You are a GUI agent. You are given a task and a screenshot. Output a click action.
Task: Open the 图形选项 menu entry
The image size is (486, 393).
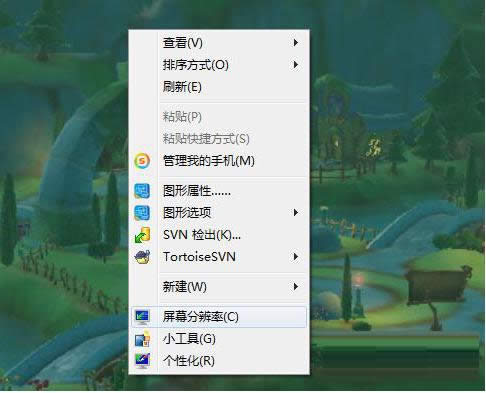pyautogui.click(x=219, y=213)
